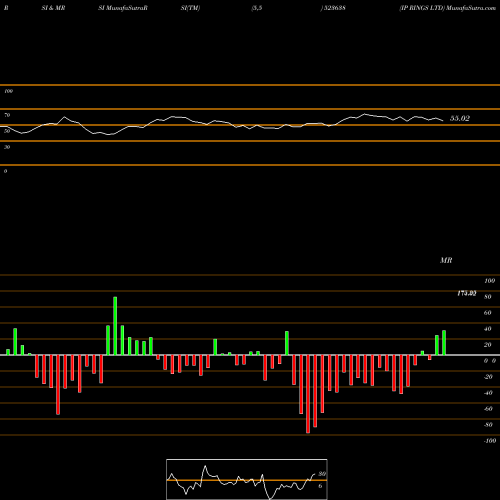
Task: Click the RSI axis label 70
Action: (x=7, y=115)
